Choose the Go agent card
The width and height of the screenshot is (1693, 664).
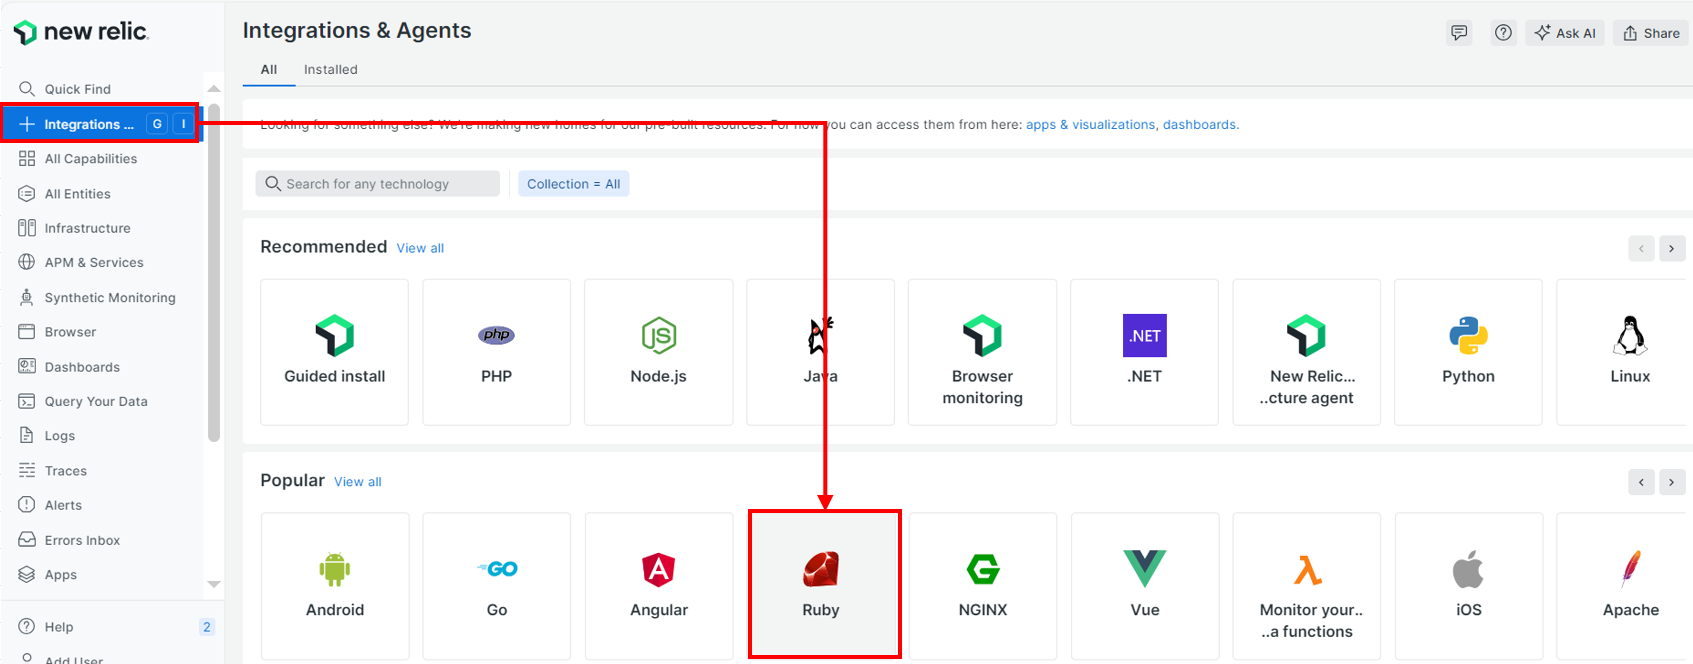[x=497, y=586]
